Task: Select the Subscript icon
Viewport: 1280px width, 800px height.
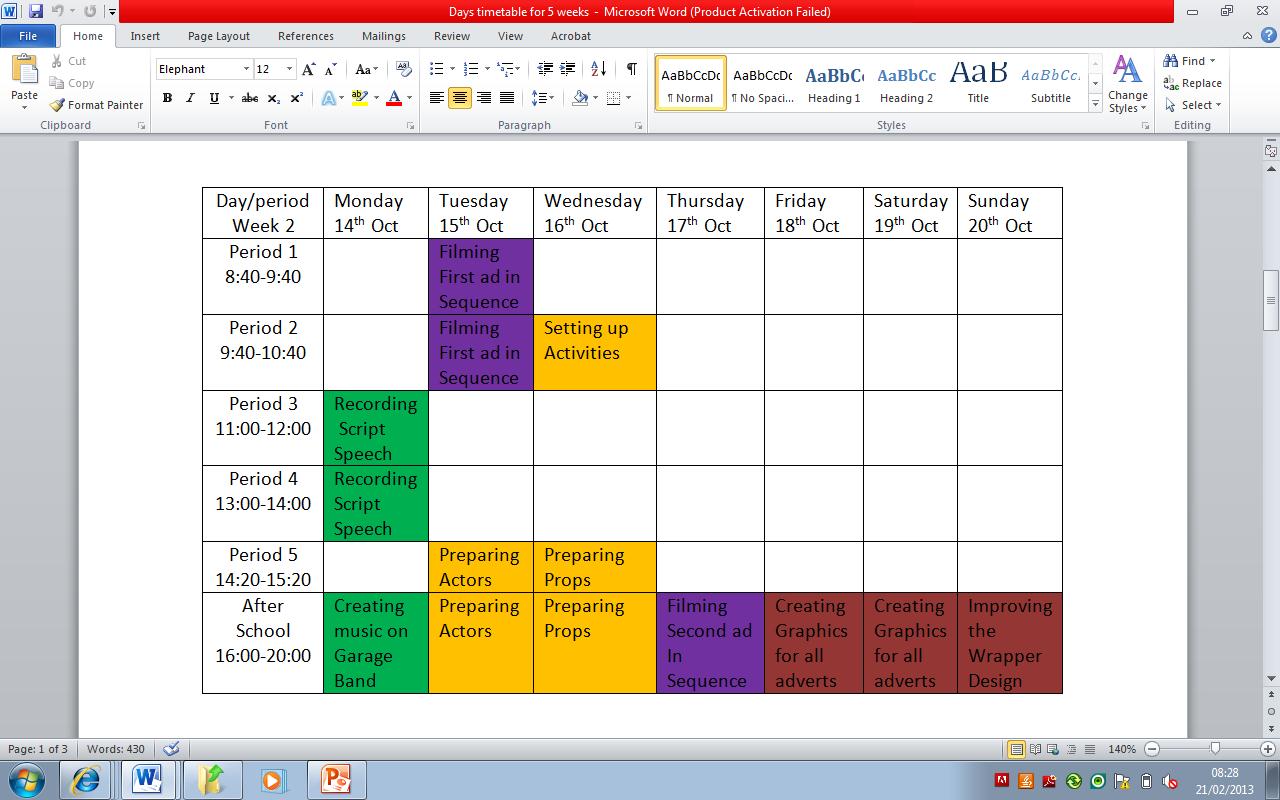Action: pos(273,98)
